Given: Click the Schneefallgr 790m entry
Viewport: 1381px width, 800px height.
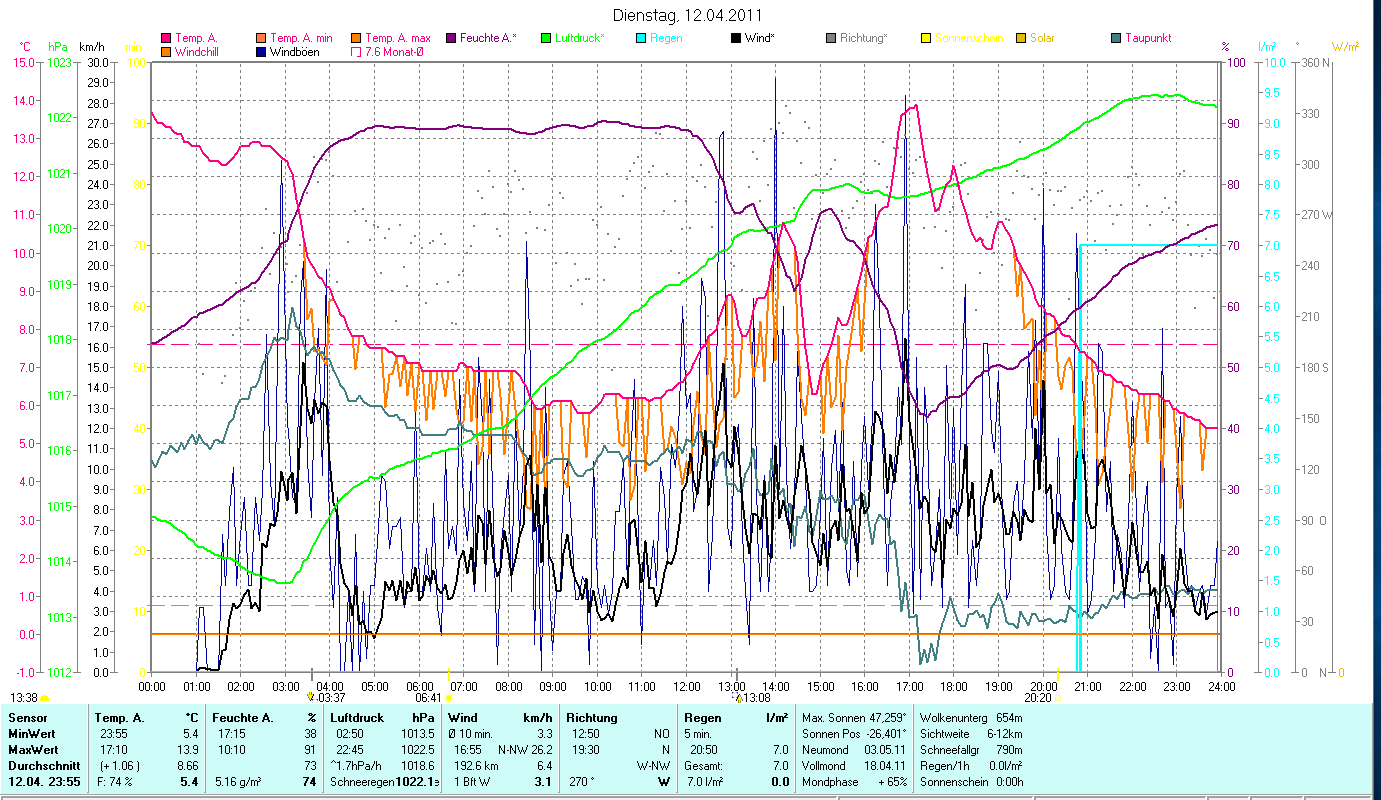Looking at the screenshot, I should (x=971, y=750).
